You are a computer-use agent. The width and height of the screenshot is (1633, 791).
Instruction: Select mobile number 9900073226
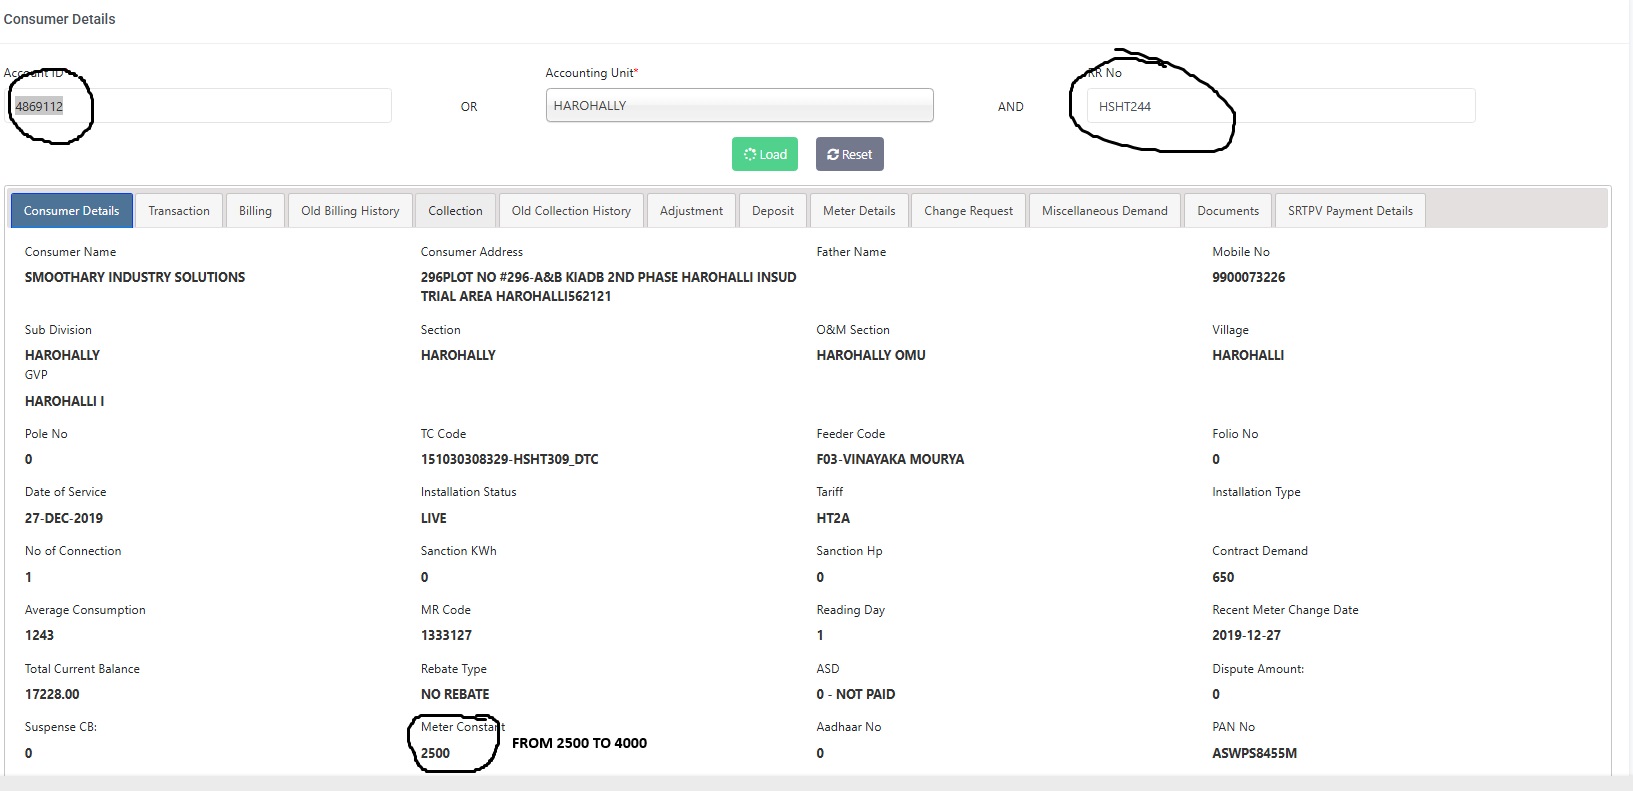[1249, 277]
